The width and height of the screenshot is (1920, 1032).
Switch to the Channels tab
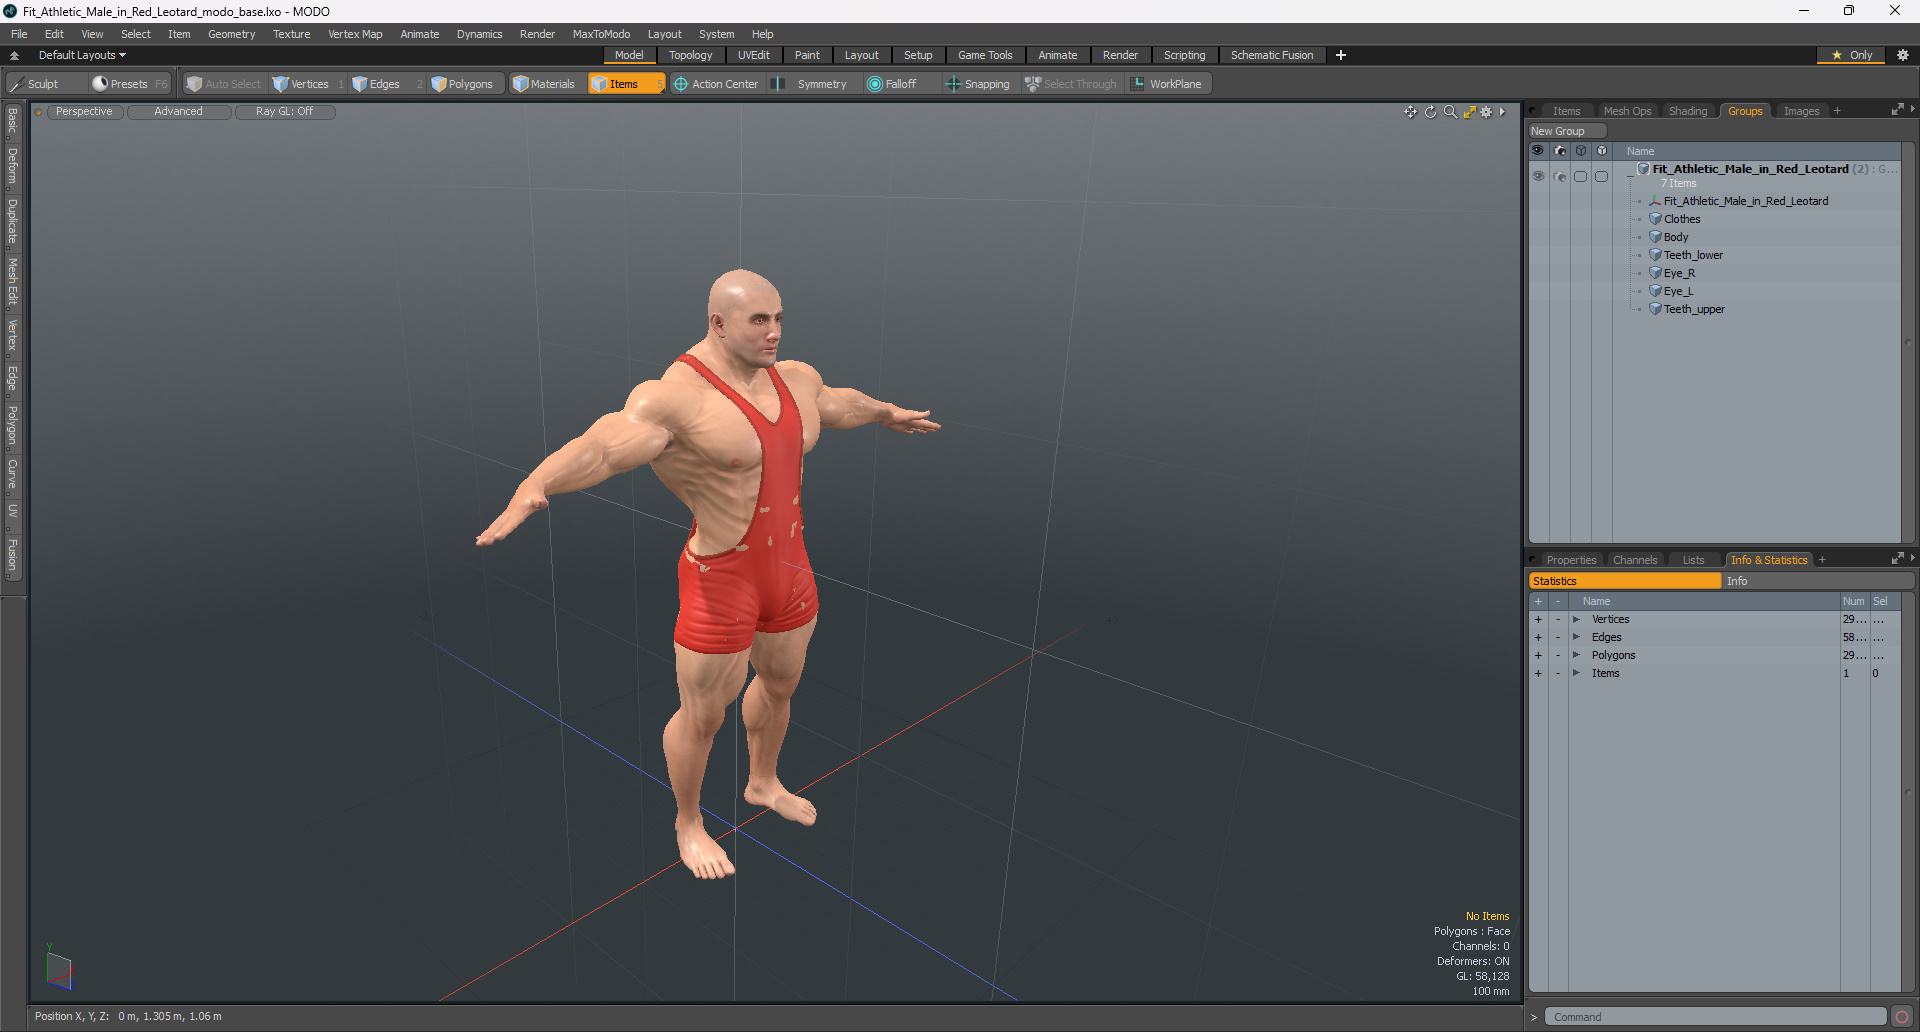(x=1635, y=560)
